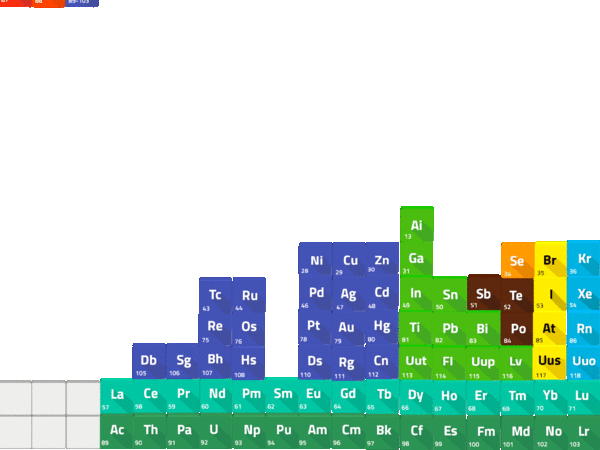
Task: Select the Zn zinc tile
Action: coord(382,259)
